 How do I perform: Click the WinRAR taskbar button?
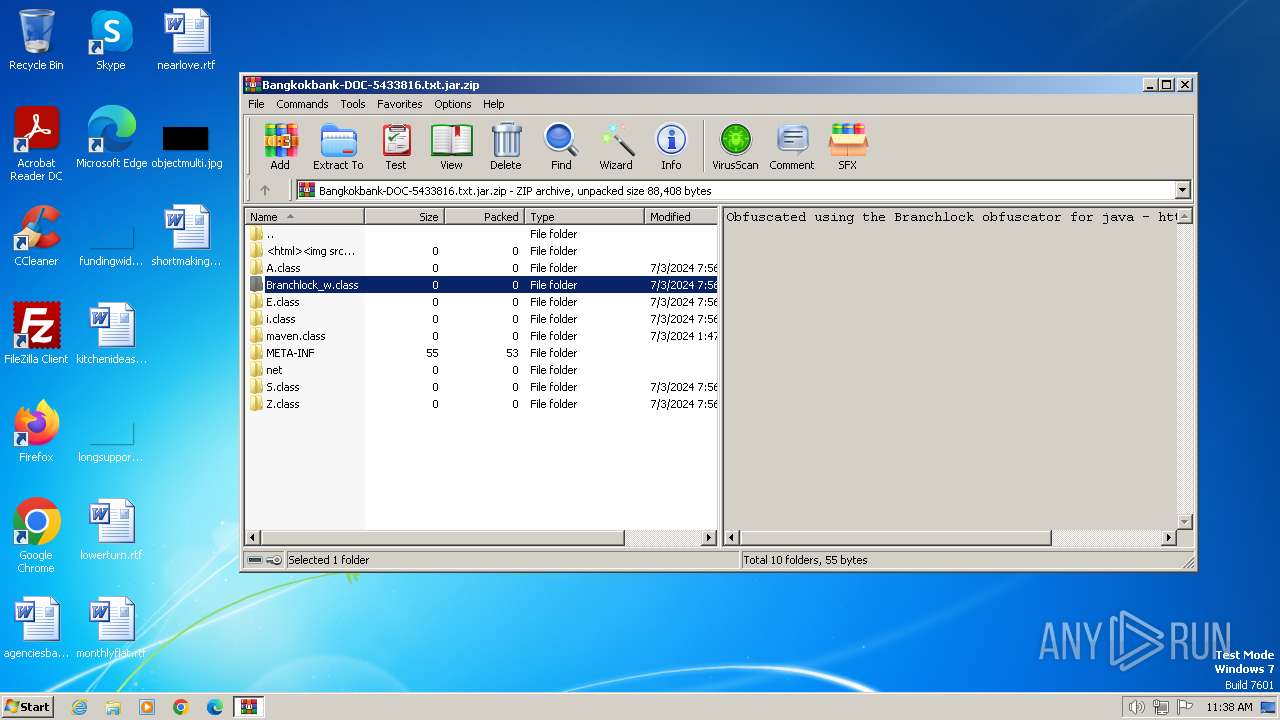(248, 707)
